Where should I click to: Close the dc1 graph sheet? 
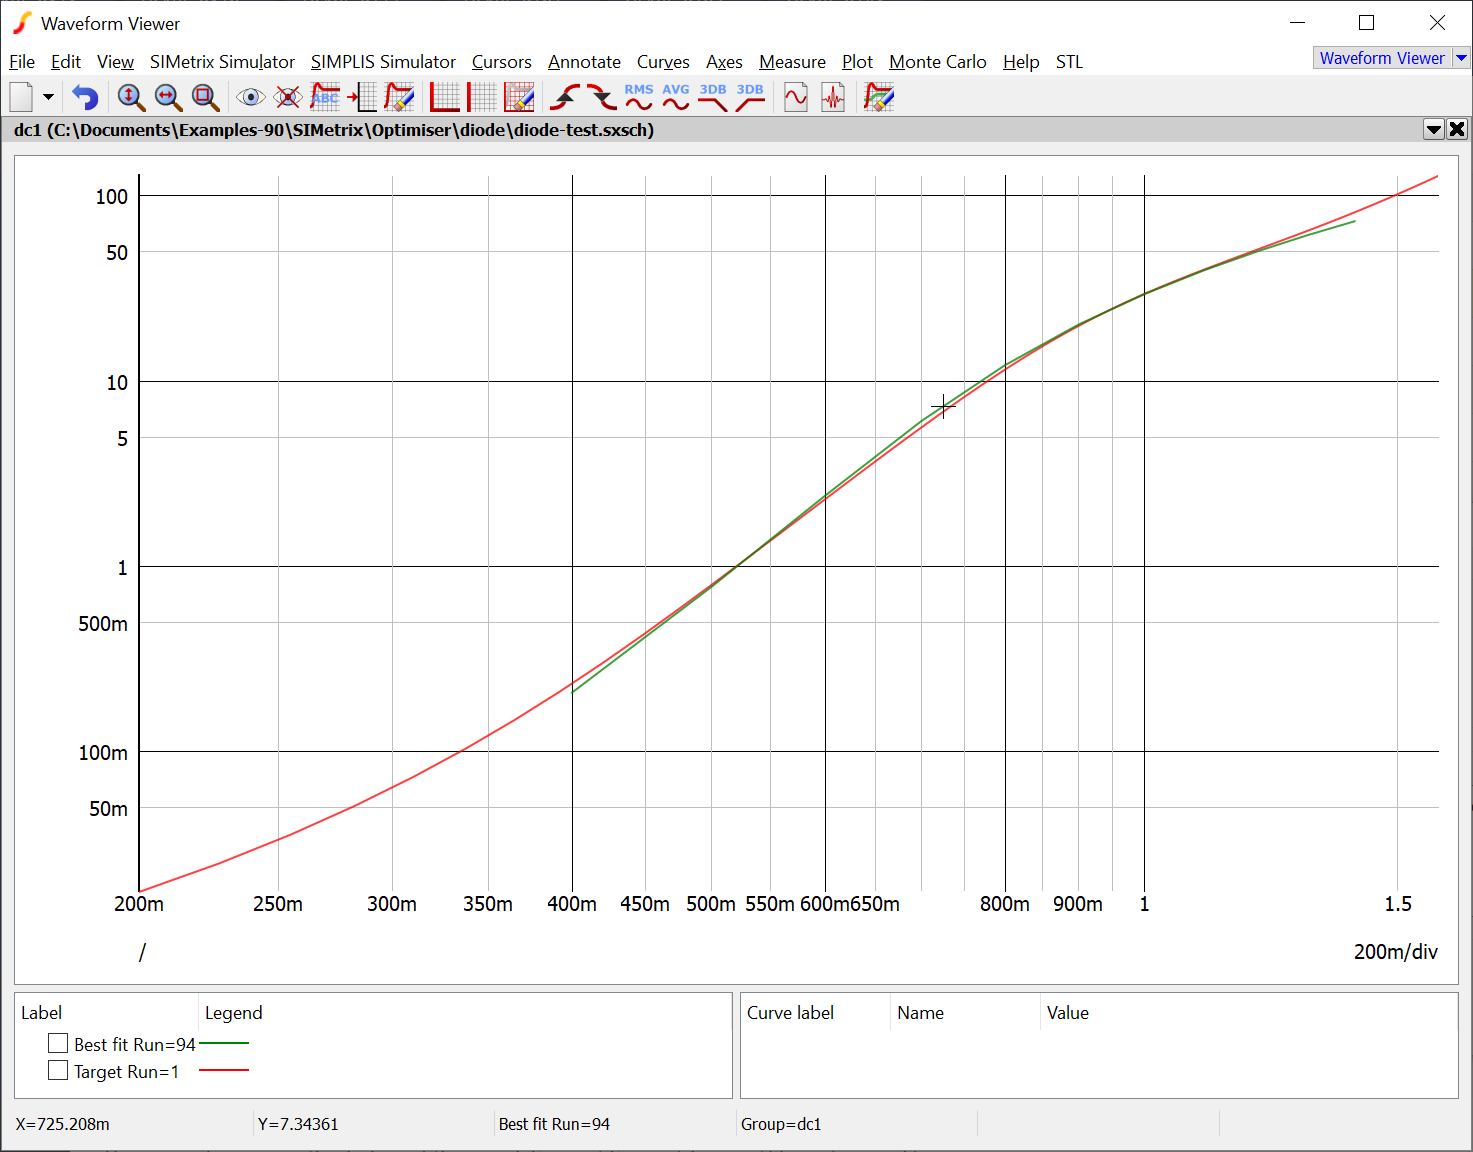[1457, 129]
